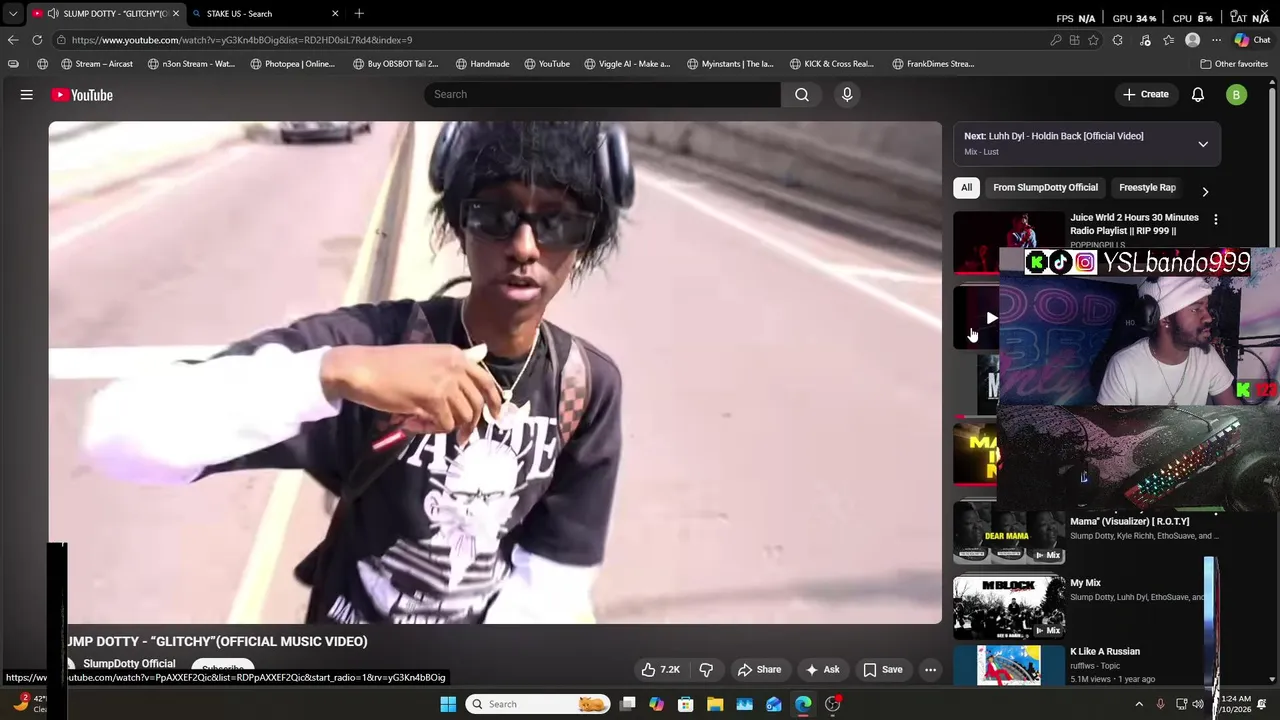The height and width of the screenshot is (720, 1280).
Task: Open the Viggle AI bookmark
Action: pos(627,64)
